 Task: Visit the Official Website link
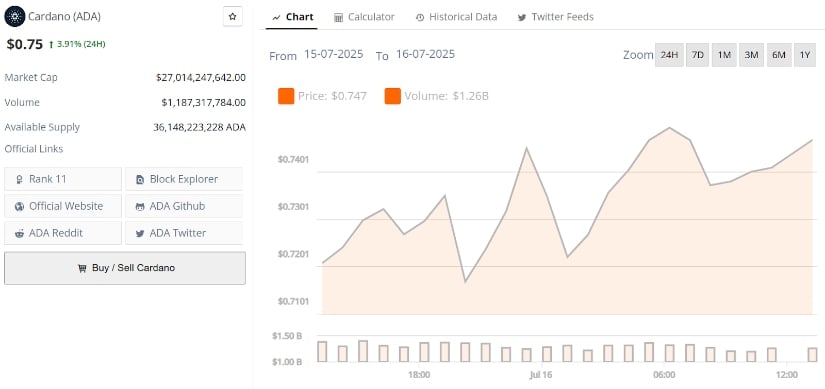coord(63,206)
